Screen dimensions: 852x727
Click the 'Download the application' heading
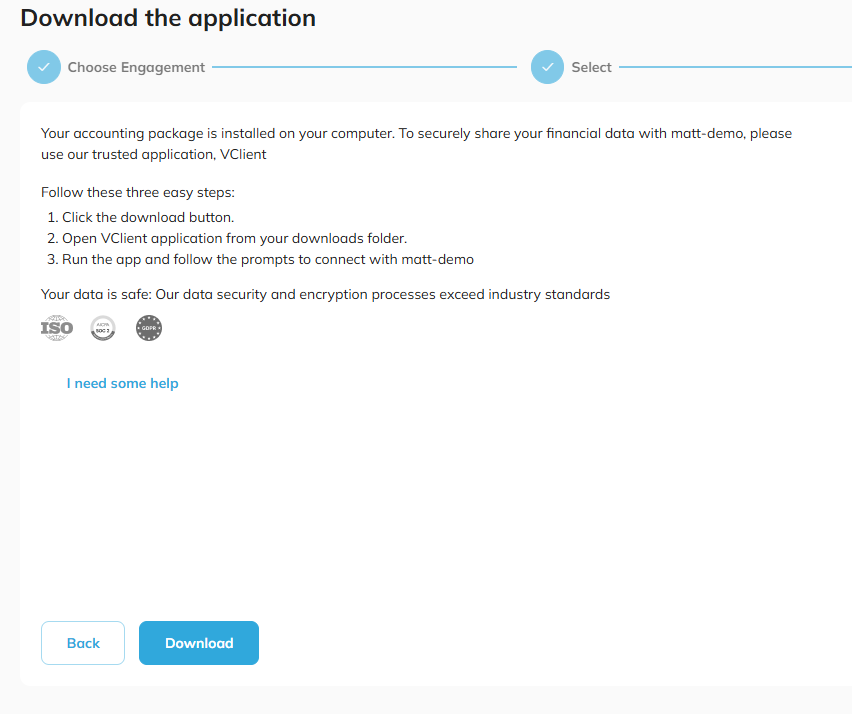pyautogui.click(x=168, y=18)
